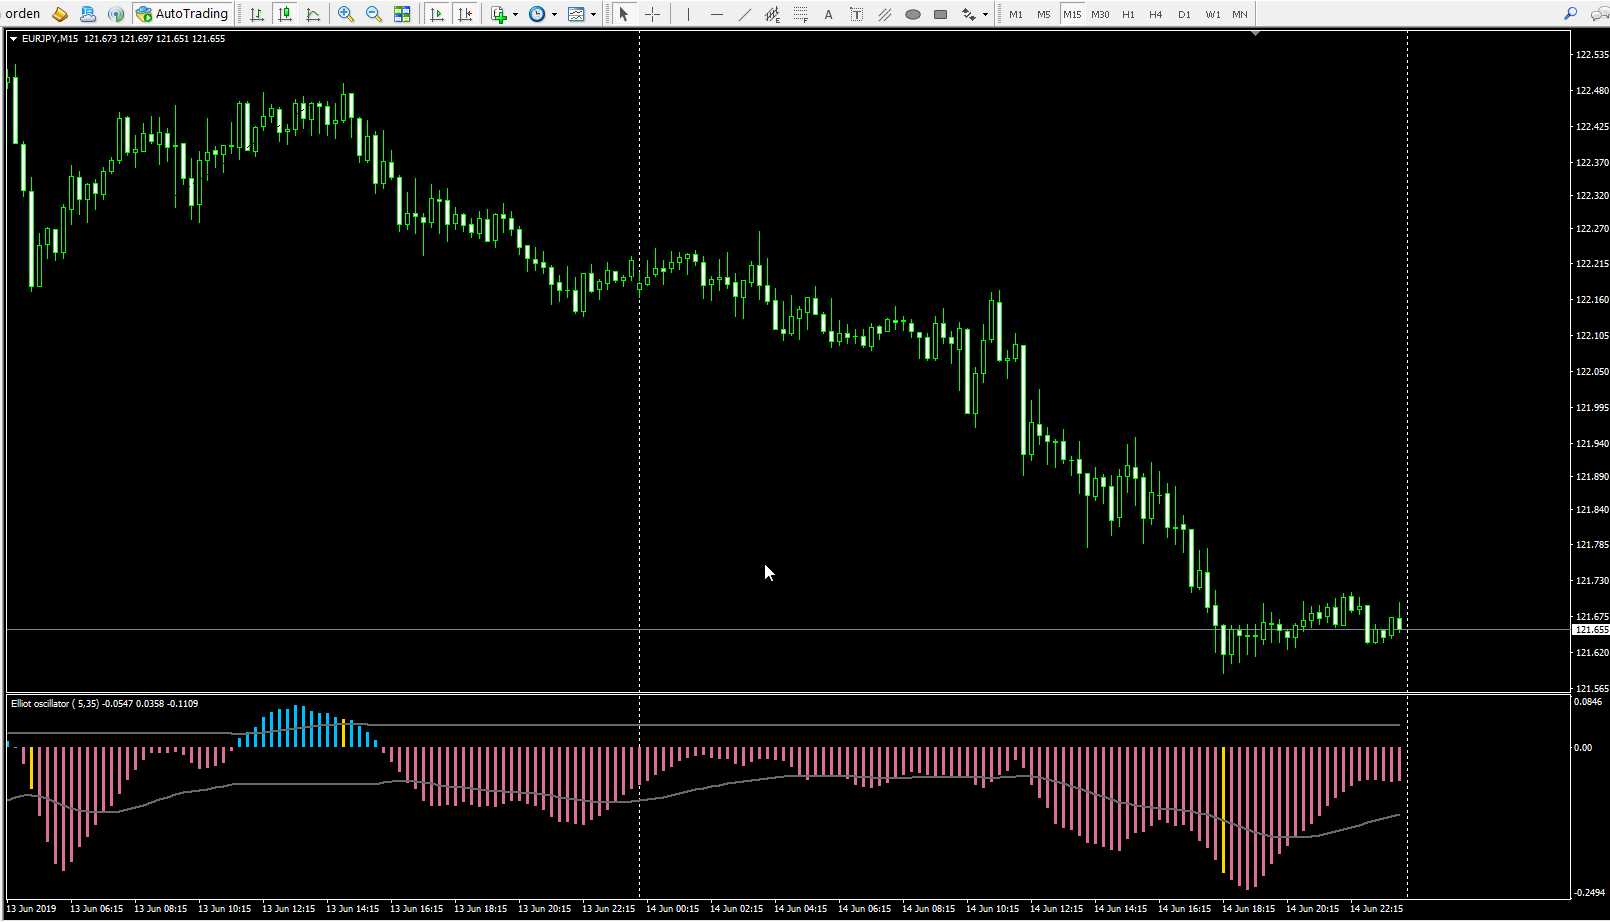Click the add indicators icon

(x=499, y=14)
